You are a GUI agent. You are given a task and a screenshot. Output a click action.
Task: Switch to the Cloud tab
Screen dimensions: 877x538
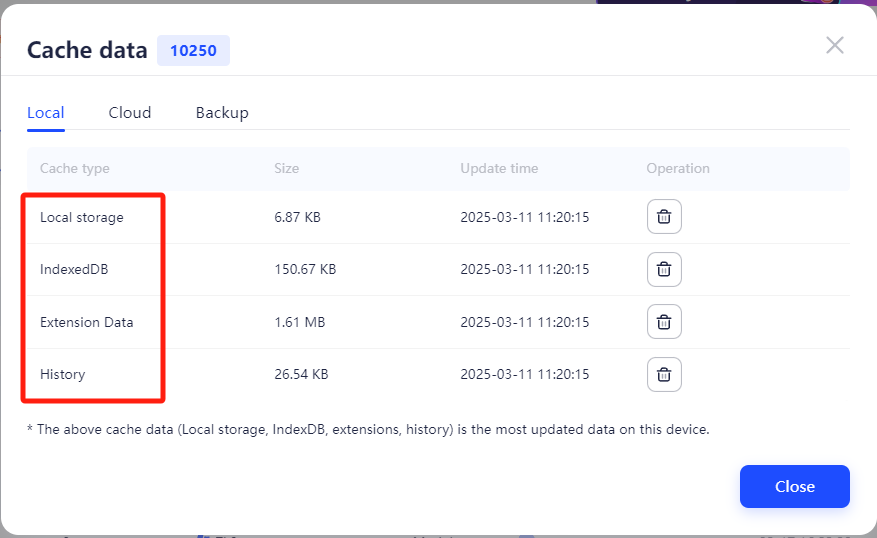pyautogui.click(x=130, y=113)
